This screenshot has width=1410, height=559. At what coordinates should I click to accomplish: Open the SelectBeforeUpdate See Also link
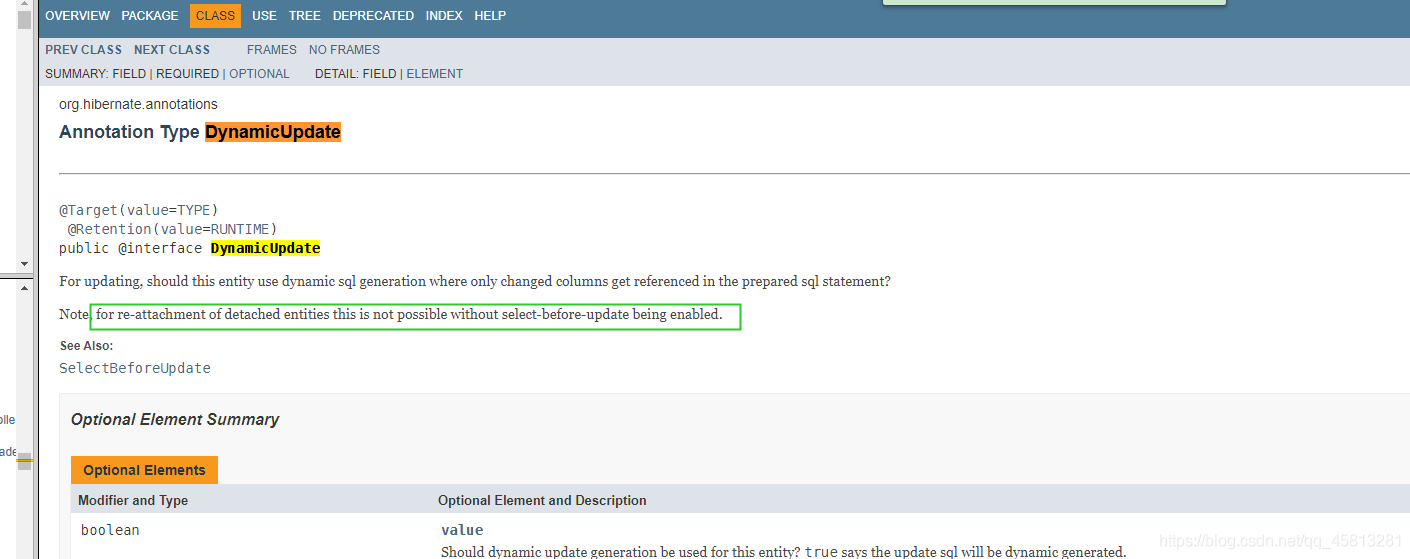click(135, 368)
